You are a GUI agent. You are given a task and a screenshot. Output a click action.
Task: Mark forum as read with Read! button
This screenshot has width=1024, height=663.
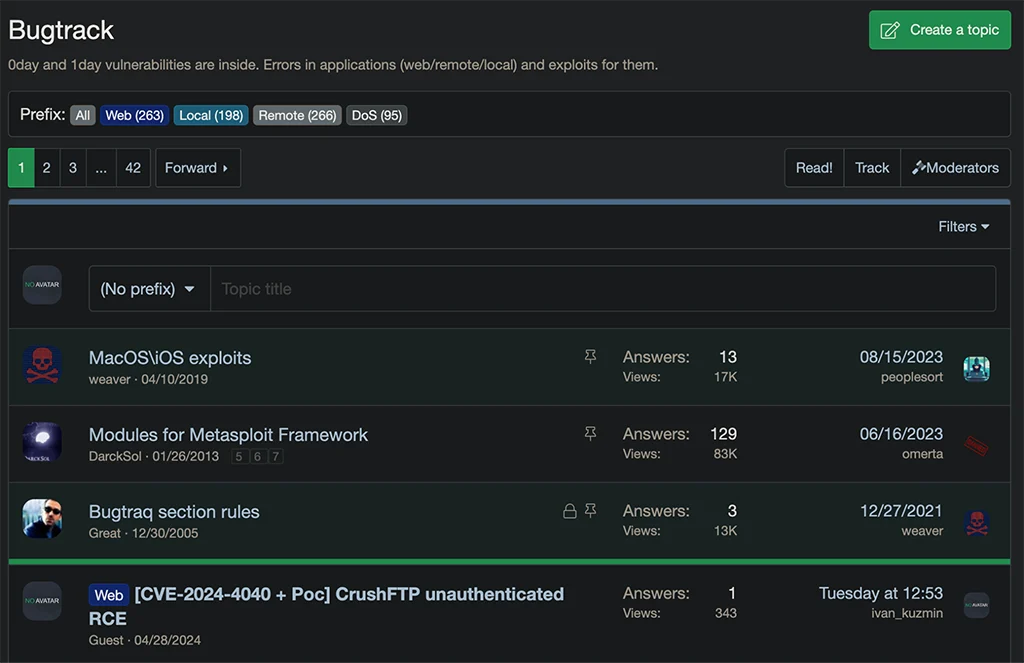[814, 168]
